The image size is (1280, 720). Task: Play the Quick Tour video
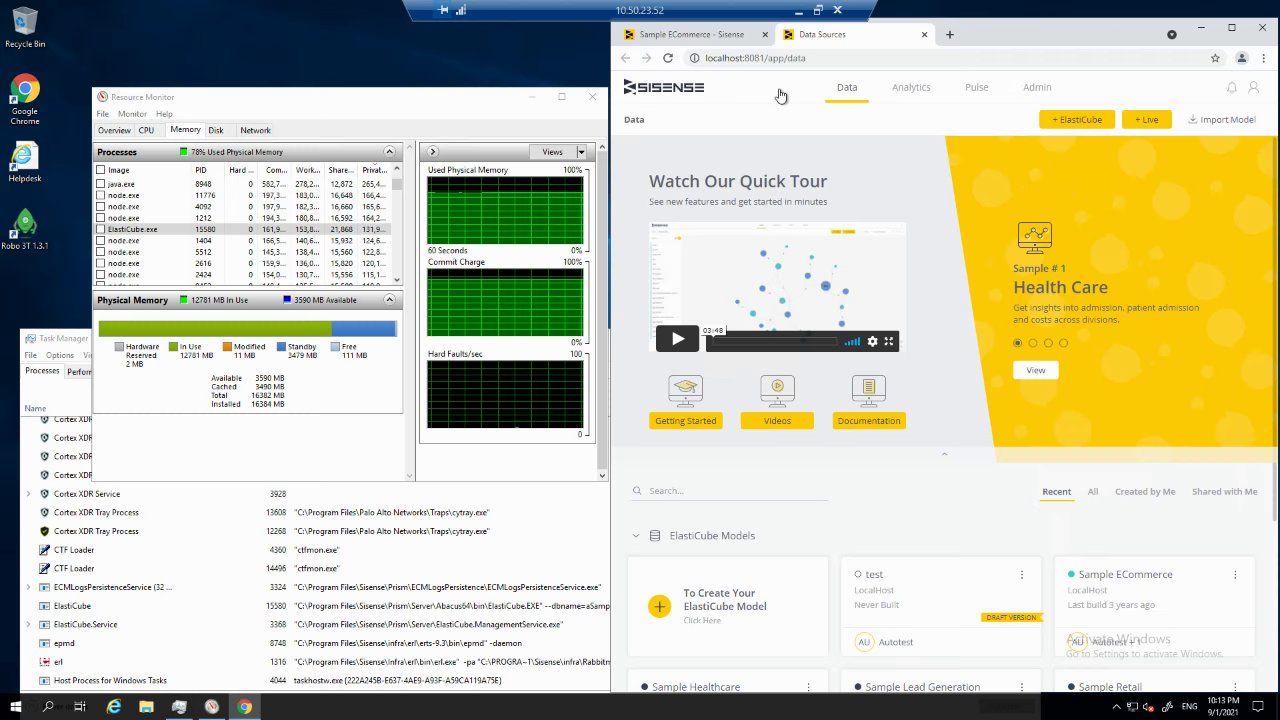point(677,339)
